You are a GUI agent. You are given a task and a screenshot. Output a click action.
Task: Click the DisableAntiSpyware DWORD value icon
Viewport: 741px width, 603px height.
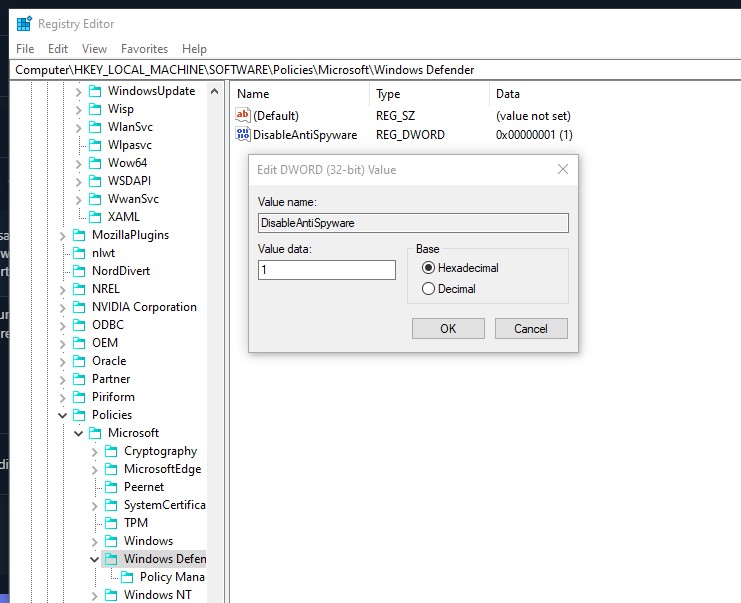[x=243, y=134]
